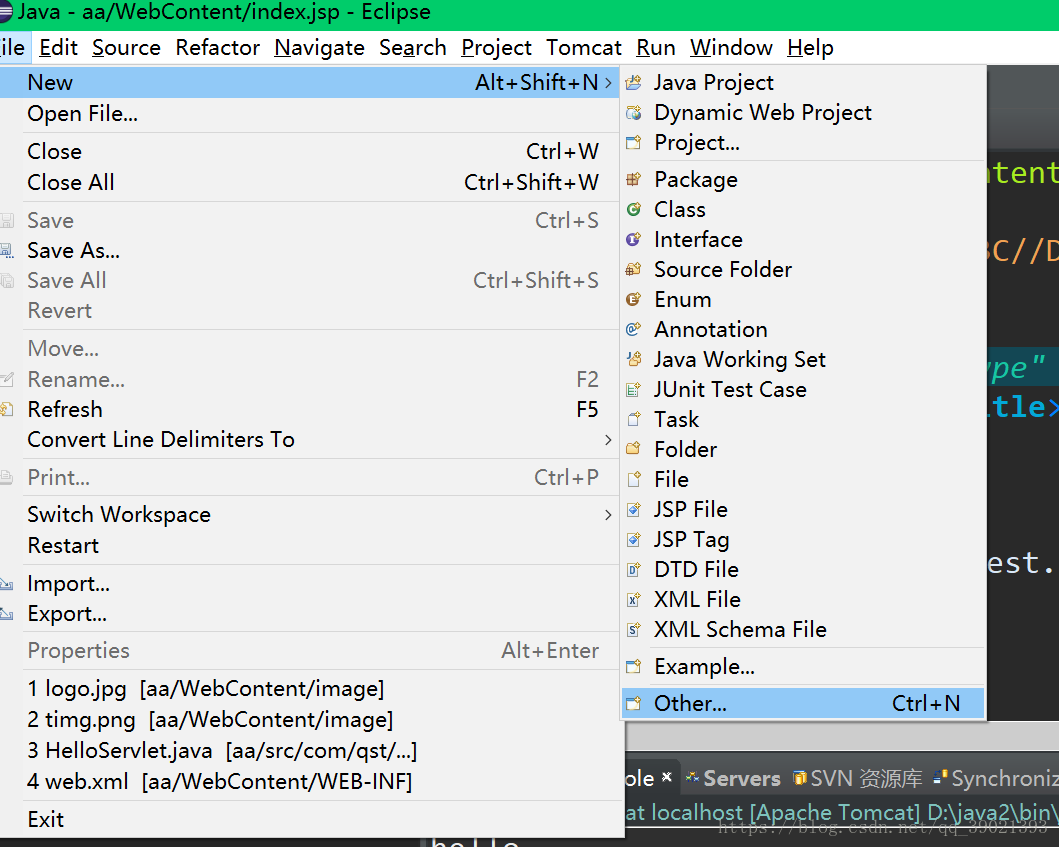Click the Interface icon in submenu

tap(633, 240)
